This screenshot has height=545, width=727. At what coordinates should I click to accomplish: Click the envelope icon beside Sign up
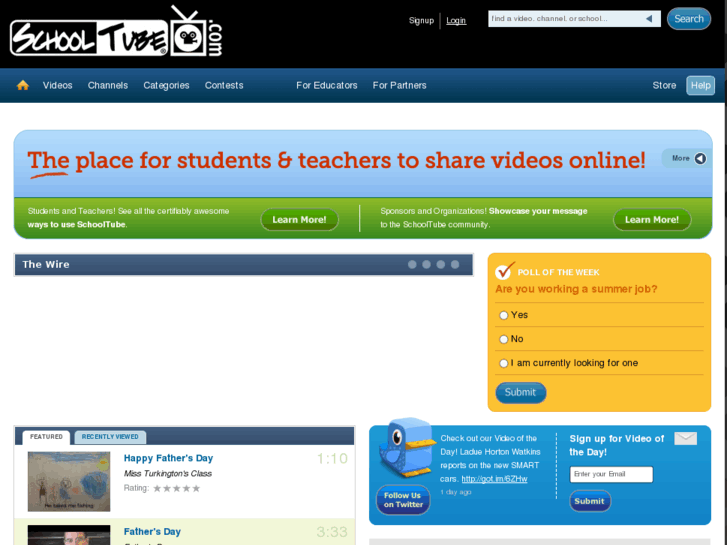point(685,438)
